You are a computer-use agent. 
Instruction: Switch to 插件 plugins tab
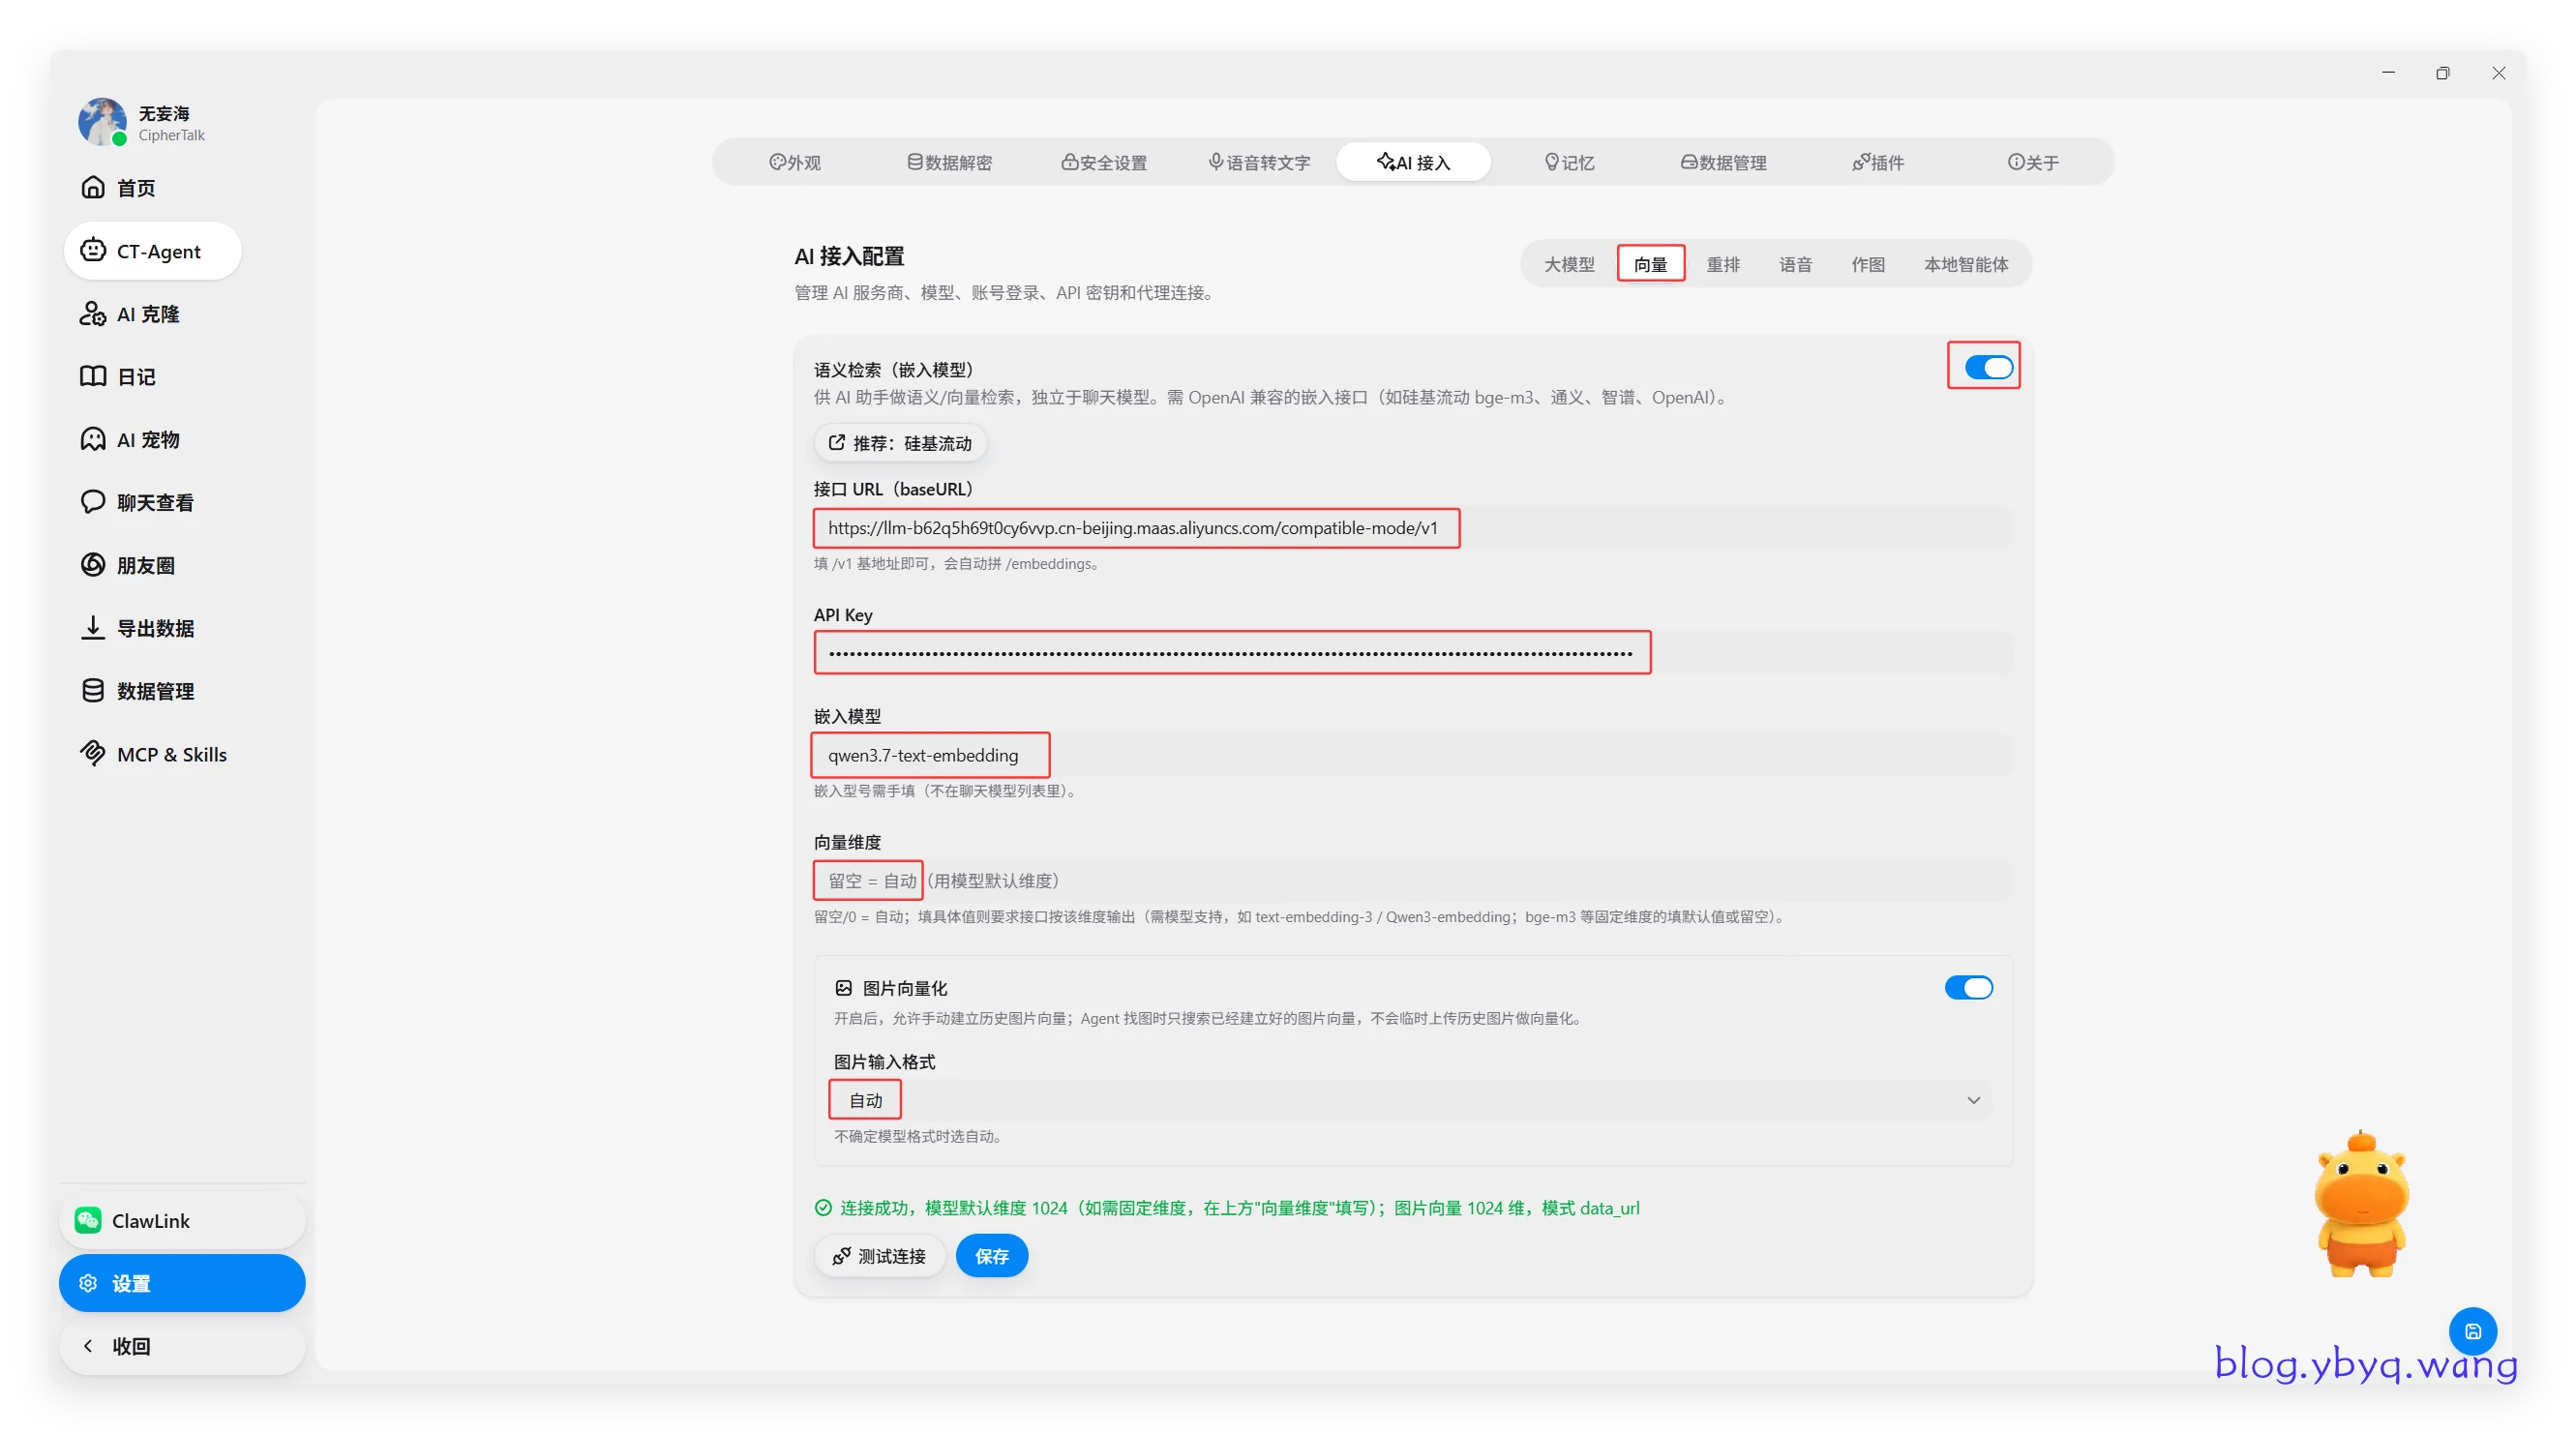[x=1877, y=162]
